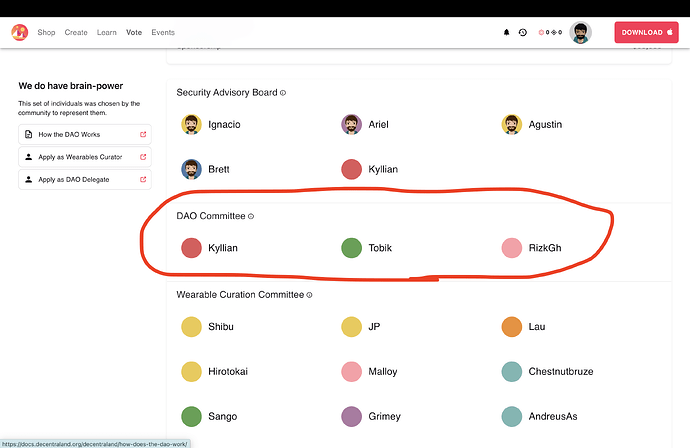This screenshot has width=690, height=448.
Task: Click Grimey's purple avatar
Action: [x=352, y=416]
